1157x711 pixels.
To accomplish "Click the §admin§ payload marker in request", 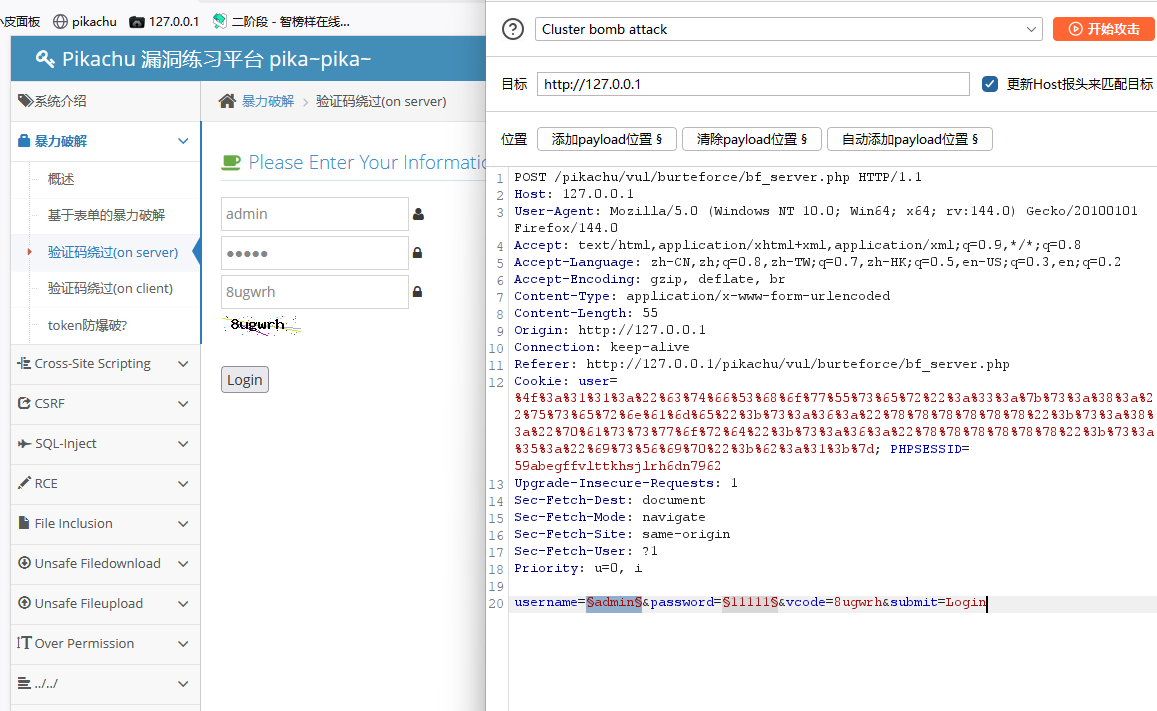I will [614, 602].
